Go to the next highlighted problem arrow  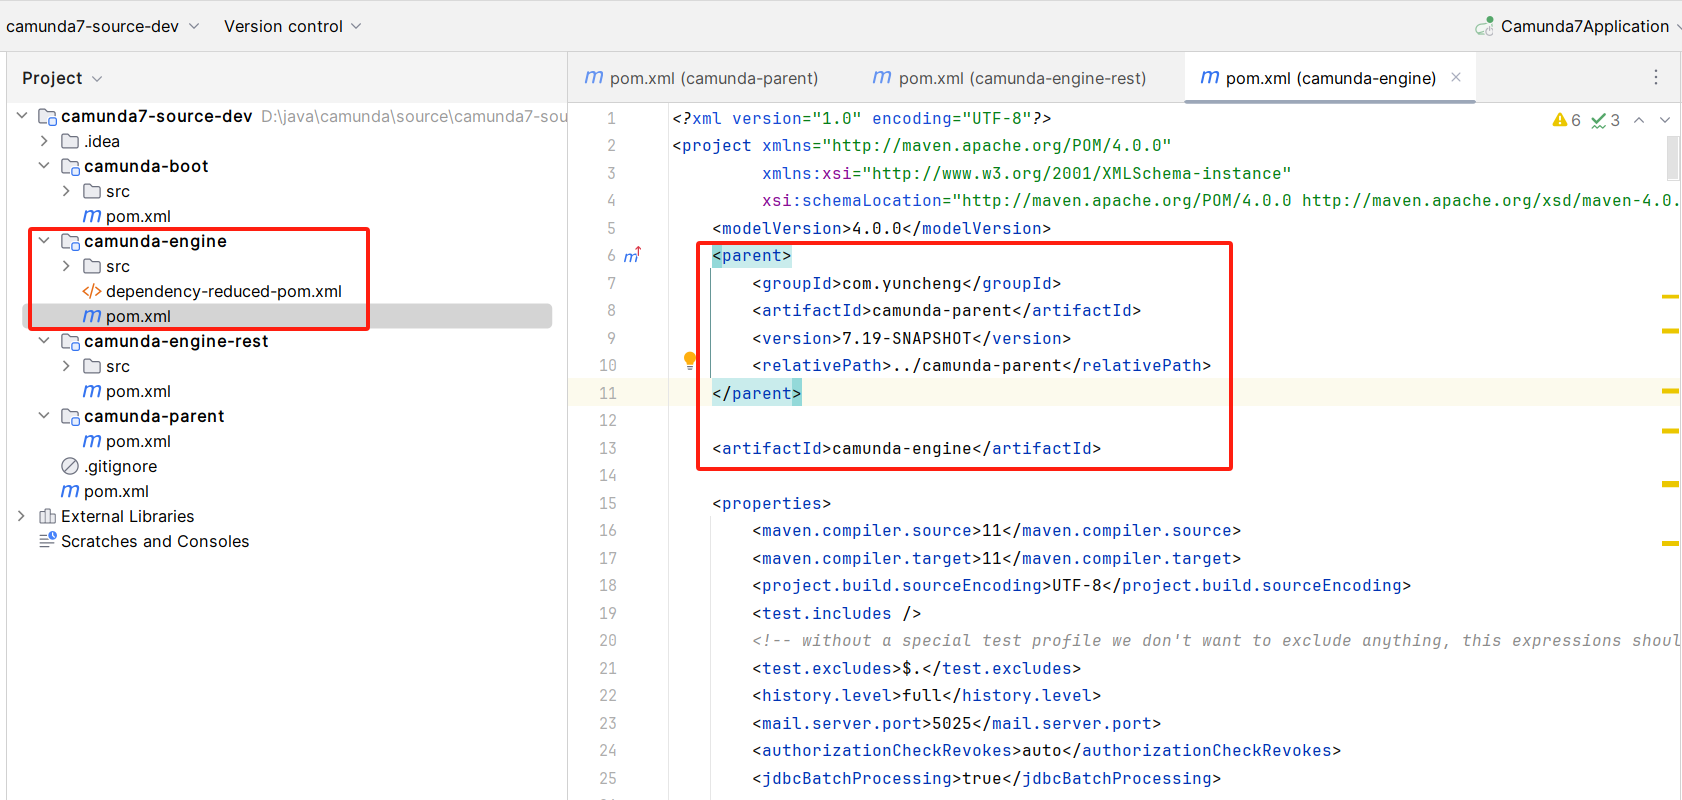click(1665, 120)
